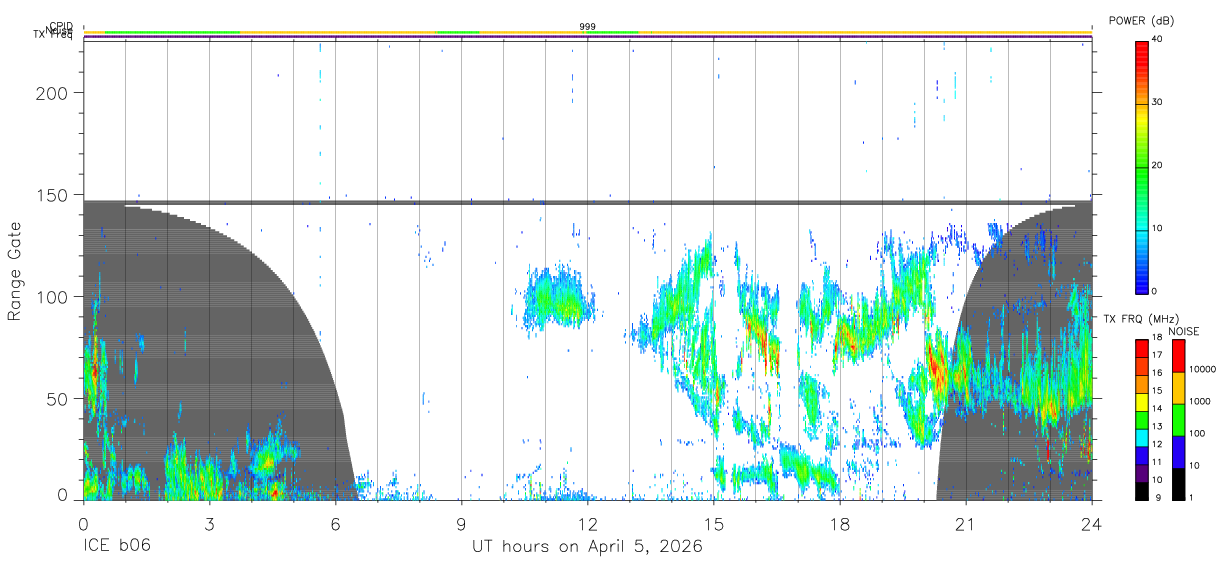
Task: Click UT hour tick label 12
Action: click(x=588, y=523)
